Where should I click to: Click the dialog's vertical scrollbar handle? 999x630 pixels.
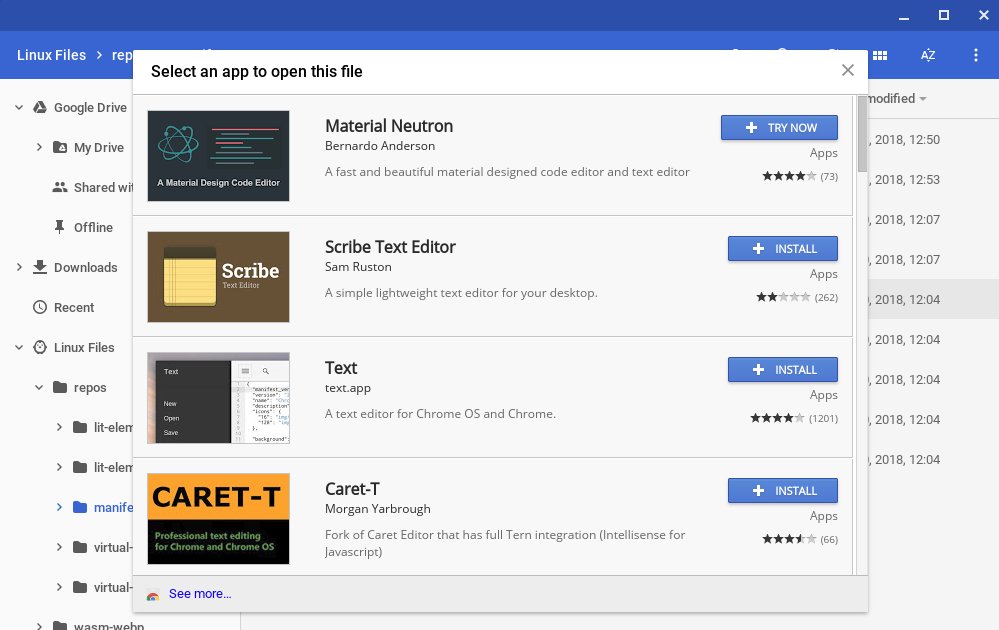click(x=862, y=134)
